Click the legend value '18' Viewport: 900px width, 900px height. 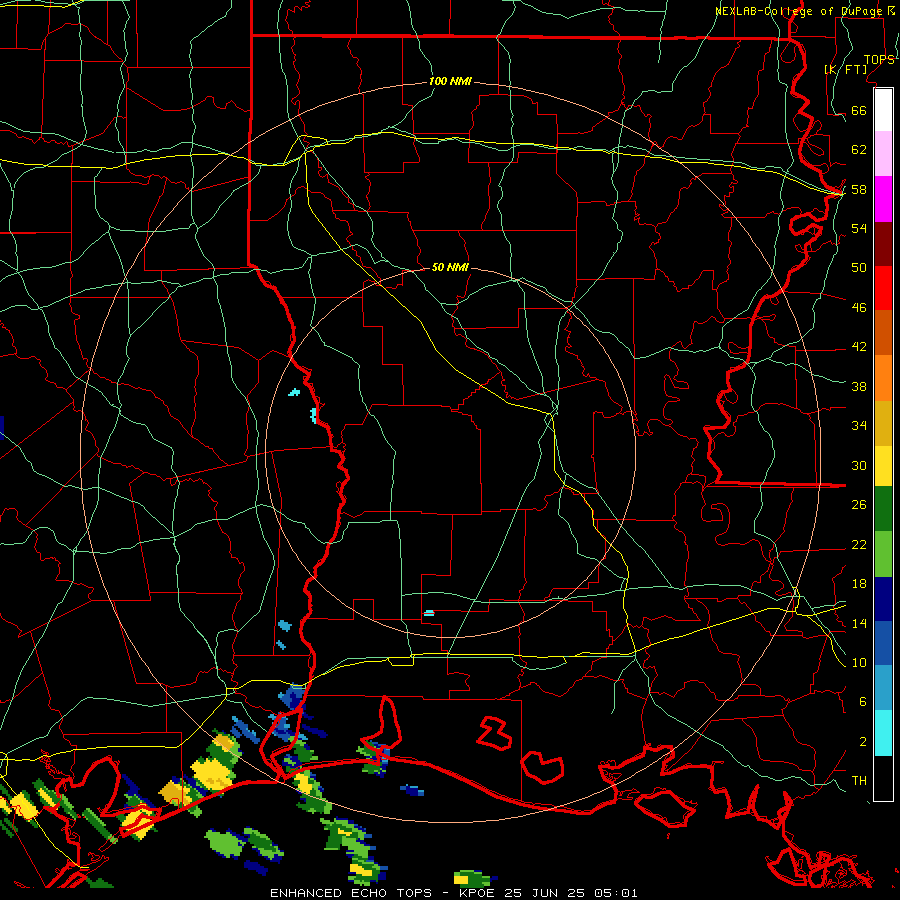(x=859, y=584)
